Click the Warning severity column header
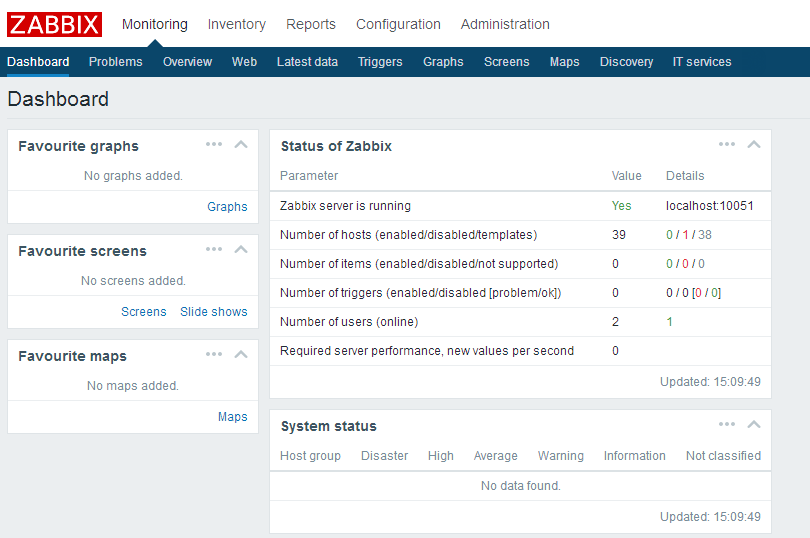 coord(560,456)
